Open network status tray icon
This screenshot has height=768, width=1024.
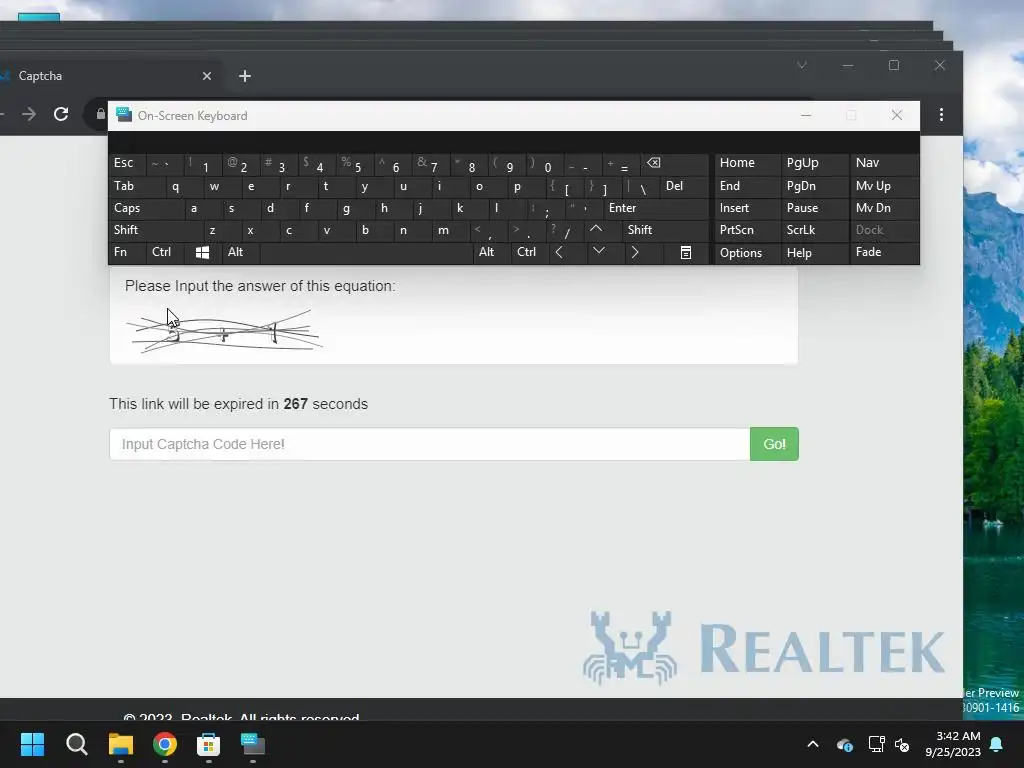click(x=876, y=744)
